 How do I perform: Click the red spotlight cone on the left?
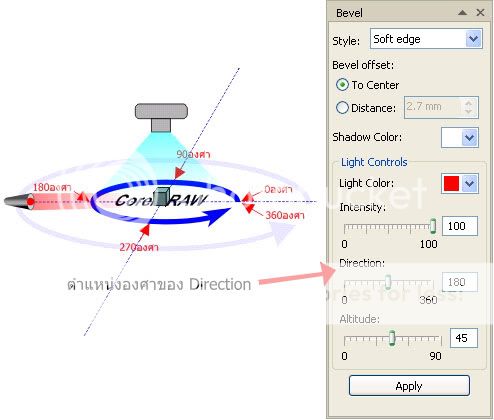point(19,201)
